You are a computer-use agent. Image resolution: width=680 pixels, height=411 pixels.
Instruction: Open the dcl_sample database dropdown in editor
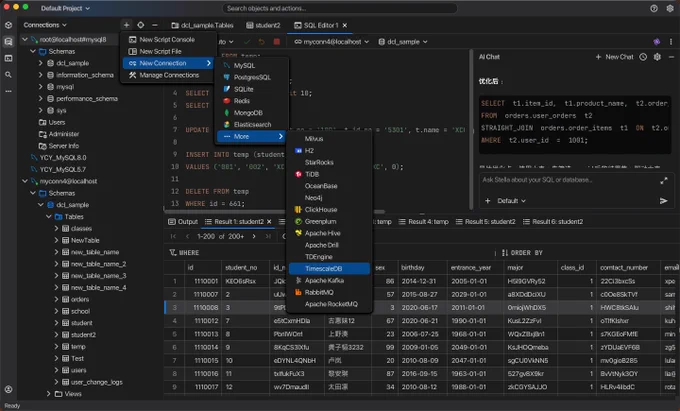pos(403,42)
